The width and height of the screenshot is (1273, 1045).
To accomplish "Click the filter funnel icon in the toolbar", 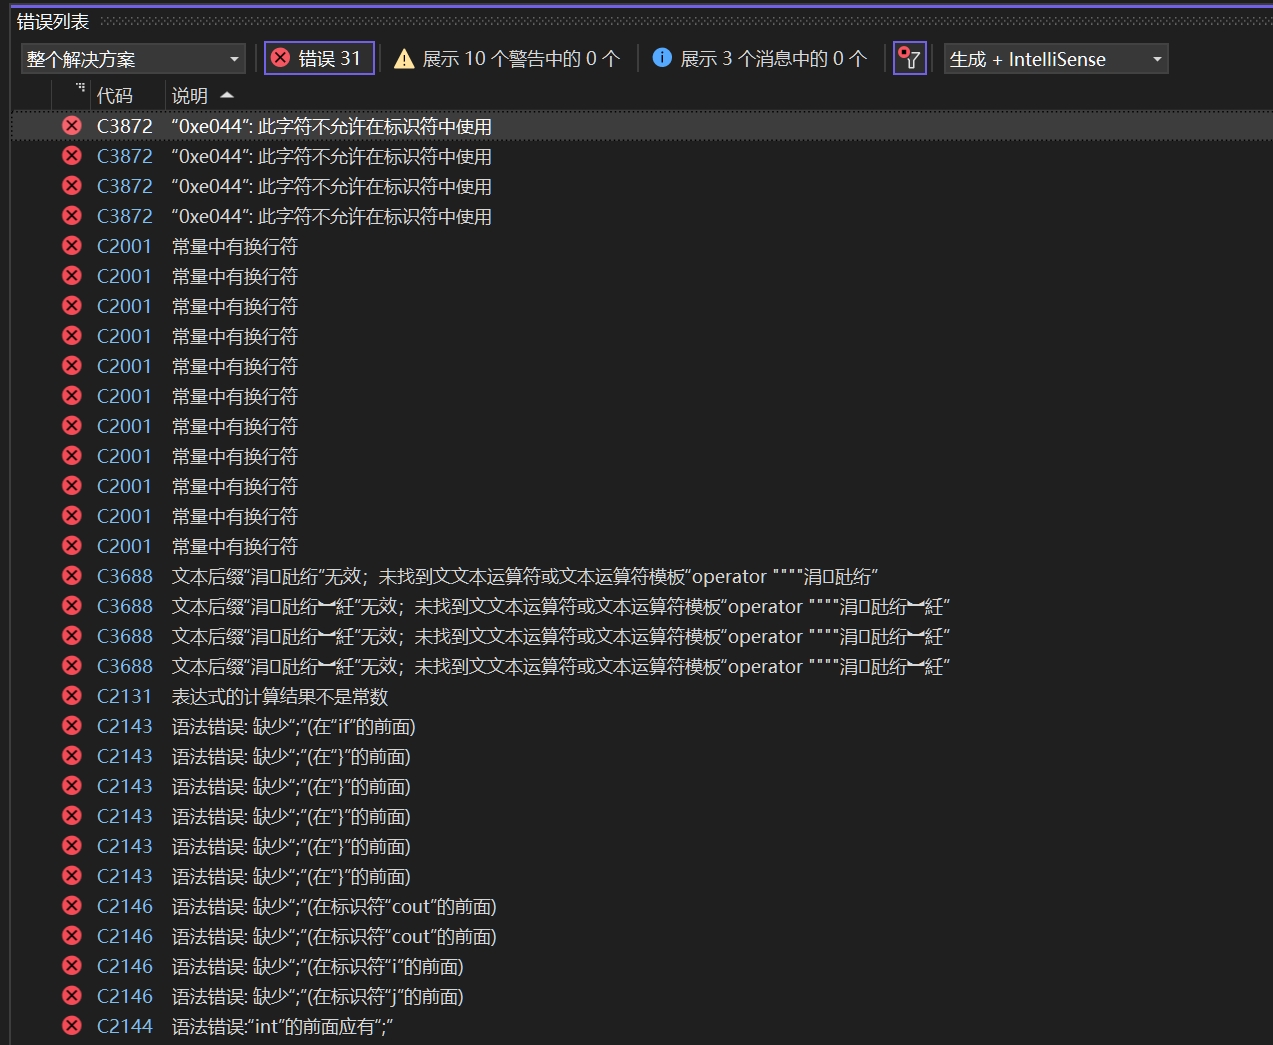I will [909, 59].
